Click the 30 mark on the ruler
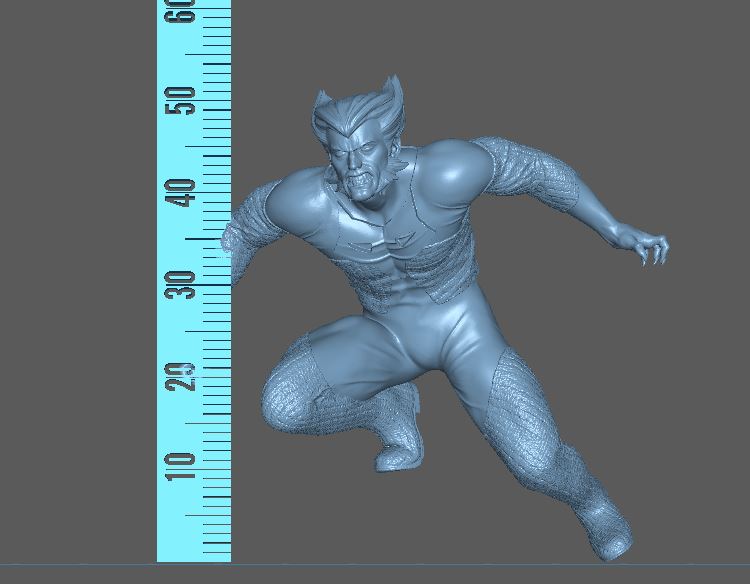Image resolution: width=750 pixels, height=584 pixels. point(182,284)
